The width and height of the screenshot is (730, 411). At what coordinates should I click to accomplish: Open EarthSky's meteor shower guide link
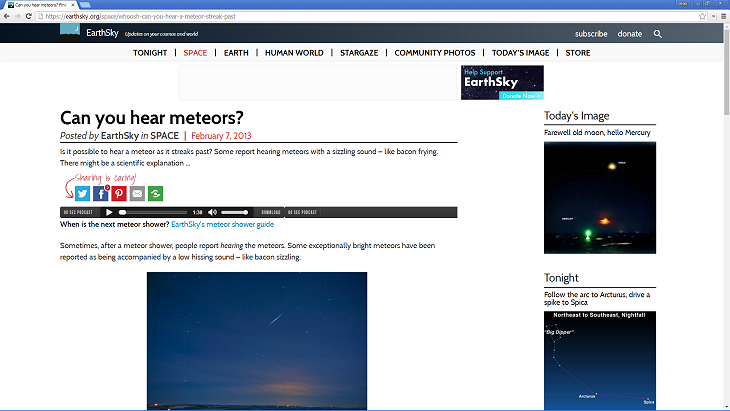point(223,224)
